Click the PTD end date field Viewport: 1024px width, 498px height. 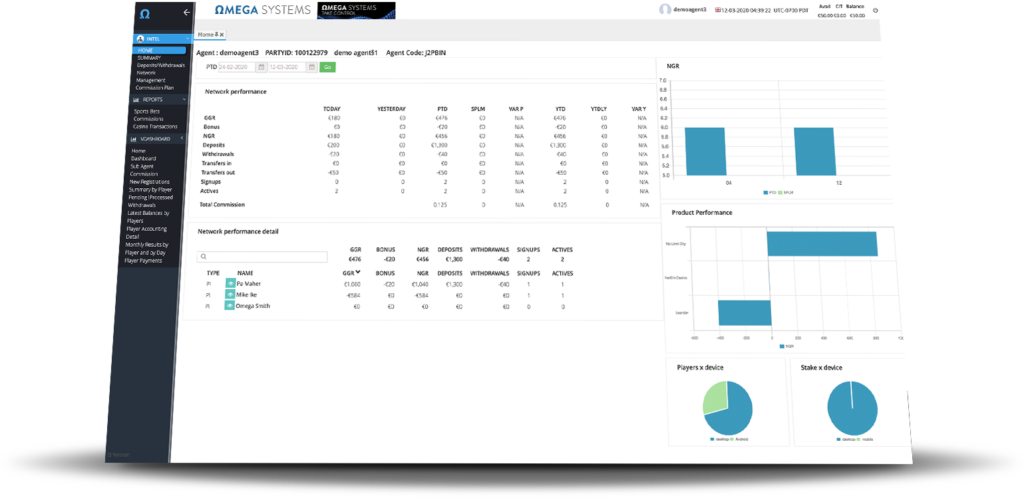click(288, 67)
